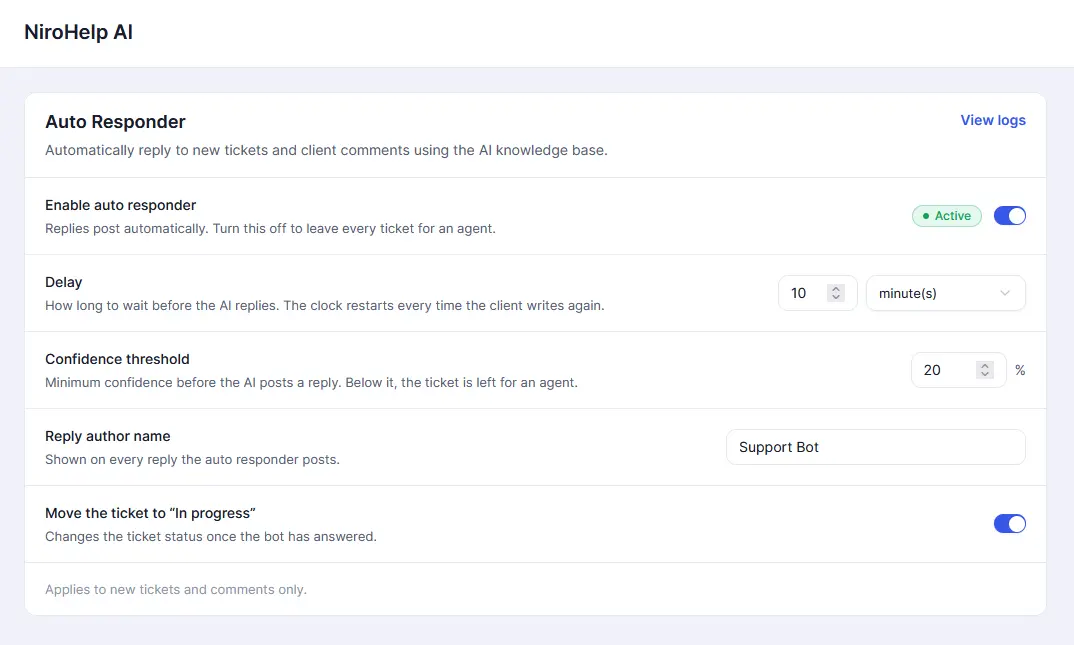Decrease the Delay value with down arrow
Image resolution: width=1074 pixels, height=645 pixels.
tap(836, 297)
